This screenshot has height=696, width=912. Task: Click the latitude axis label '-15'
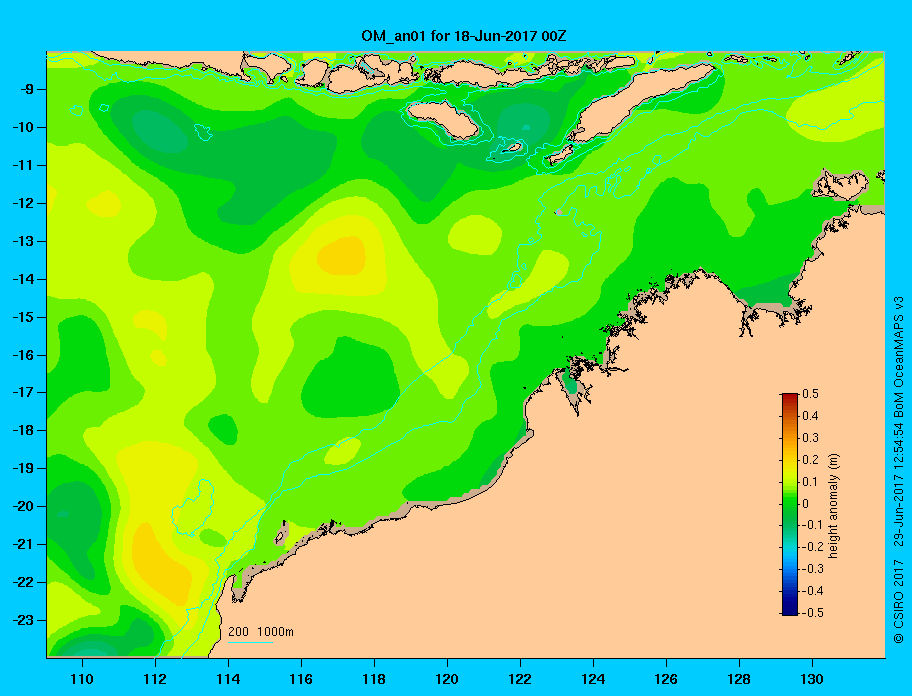(24, 317)
